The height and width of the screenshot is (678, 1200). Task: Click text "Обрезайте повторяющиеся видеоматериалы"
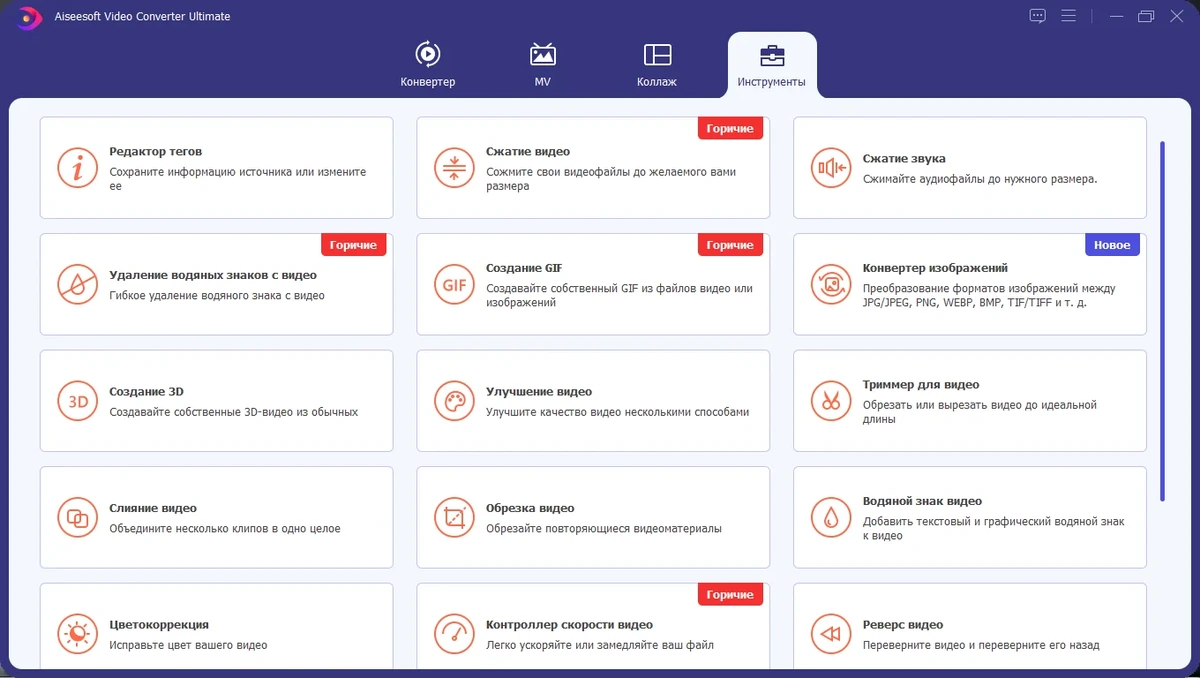pos(604,528)
